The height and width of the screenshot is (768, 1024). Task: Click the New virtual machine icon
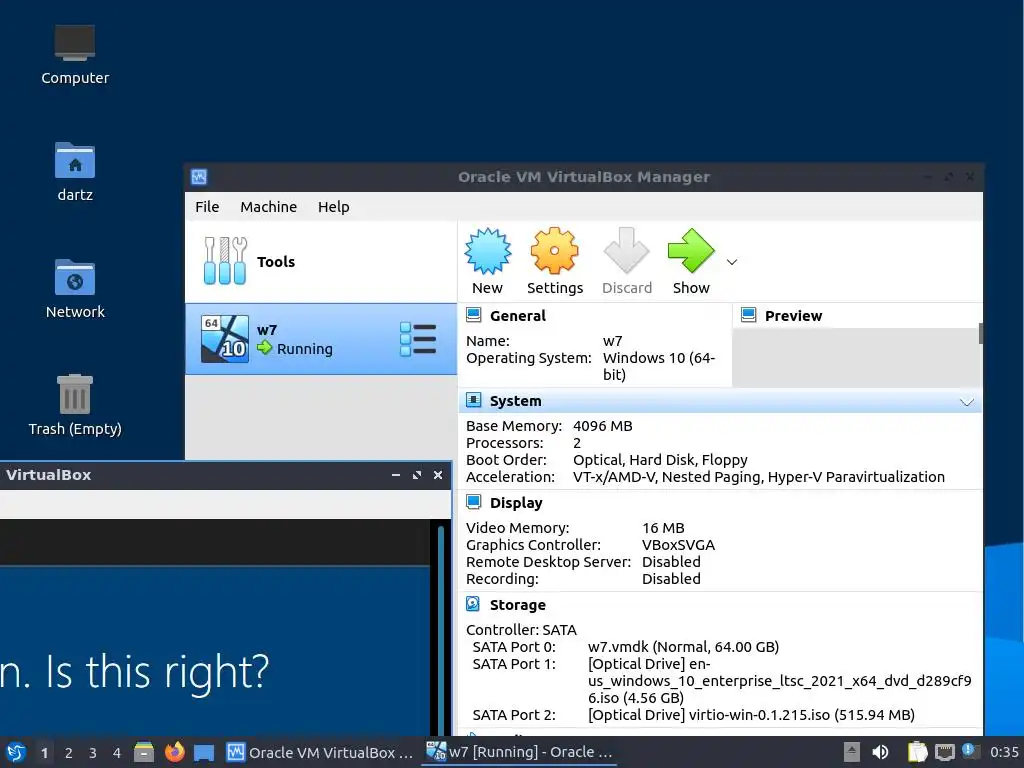click(x=487, y=251)
